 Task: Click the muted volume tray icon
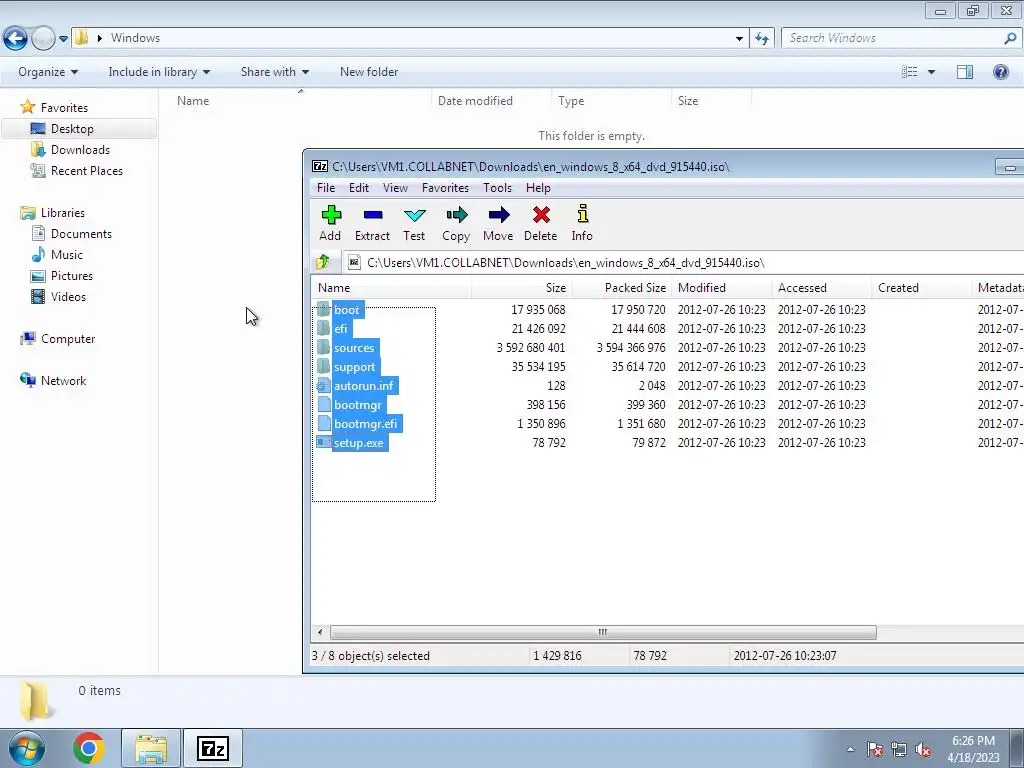(x=923, y=750)
